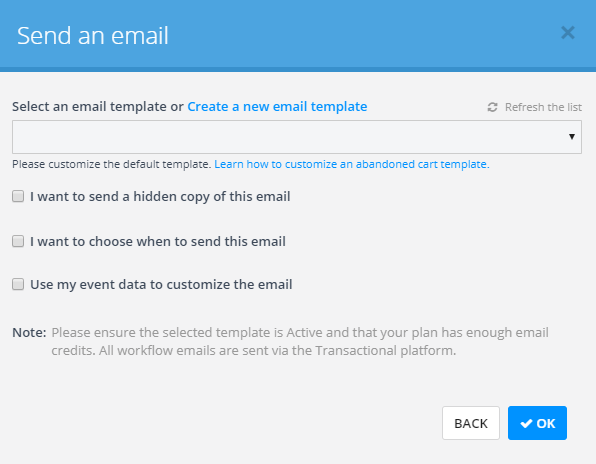Click the Refresh the list text
This screenshot has height=464, width=596.
tap(543, 107)
